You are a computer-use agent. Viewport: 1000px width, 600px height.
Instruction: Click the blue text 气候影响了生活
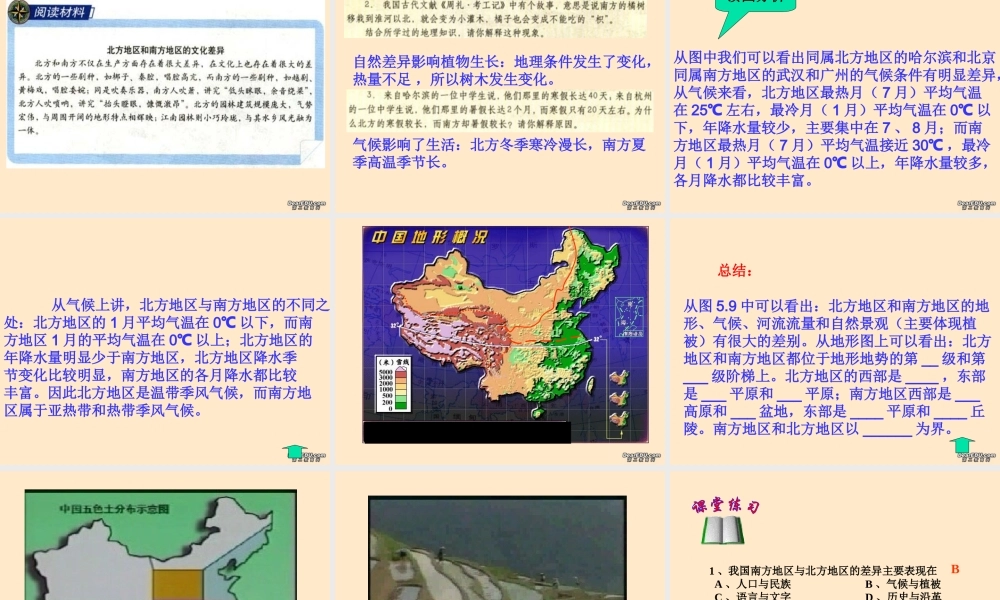[x=404, y=145]
